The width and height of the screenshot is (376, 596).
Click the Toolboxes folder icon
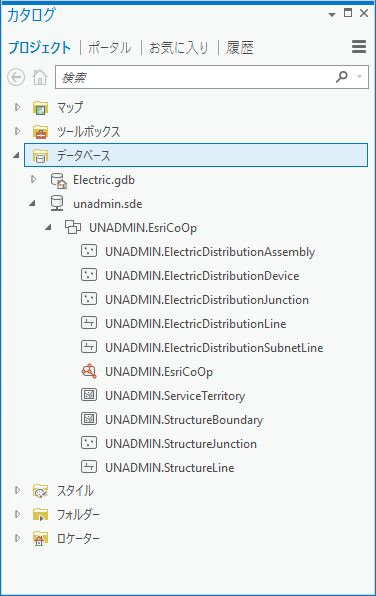click(40, 132)
